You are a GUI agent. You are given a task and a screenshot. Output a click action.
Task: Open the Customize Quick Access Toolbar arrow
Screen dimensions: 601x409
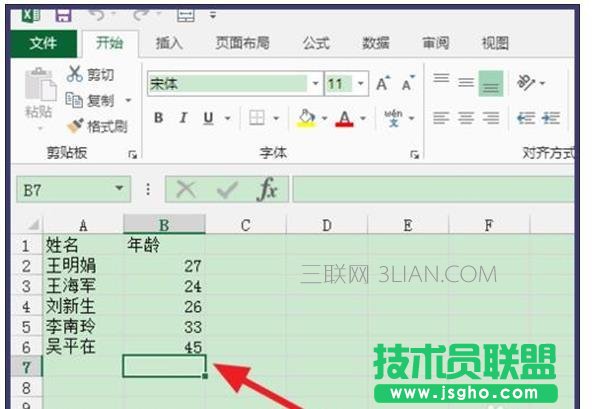[x=213, y=16]
